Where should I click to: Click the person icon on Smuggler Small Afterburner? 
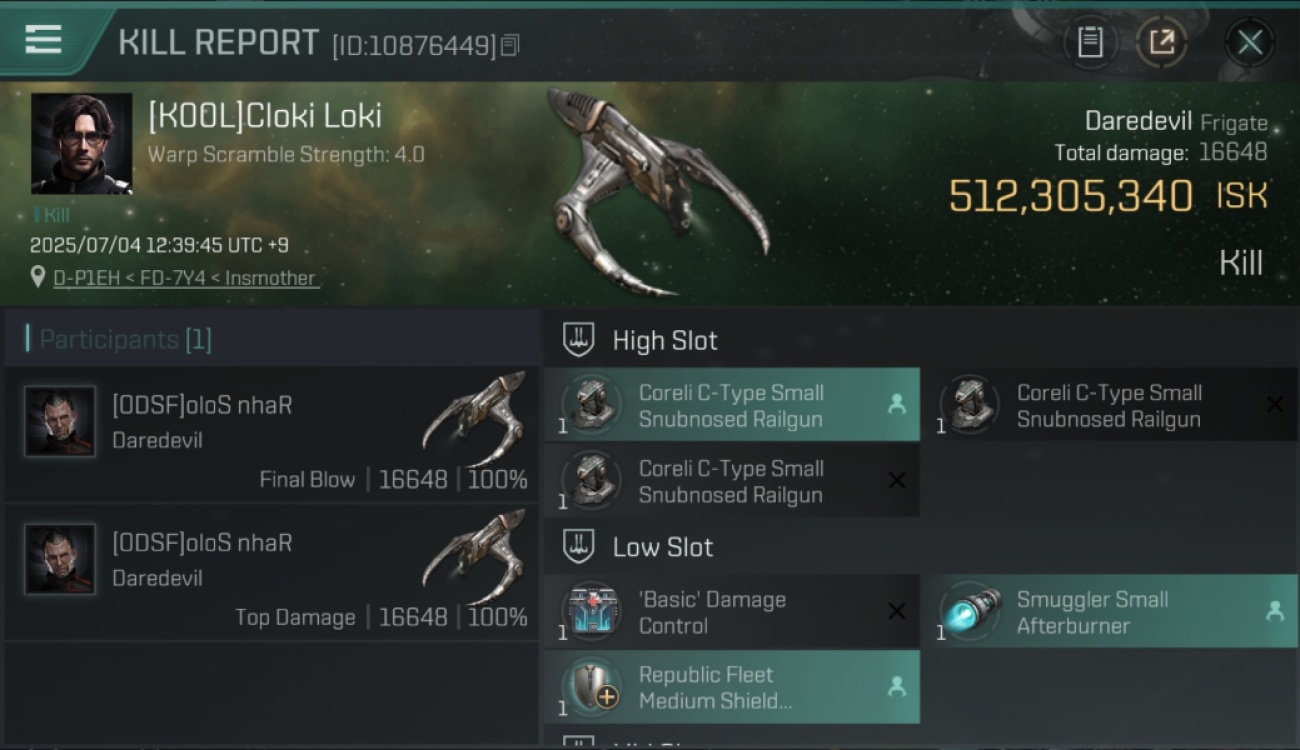1274,611
